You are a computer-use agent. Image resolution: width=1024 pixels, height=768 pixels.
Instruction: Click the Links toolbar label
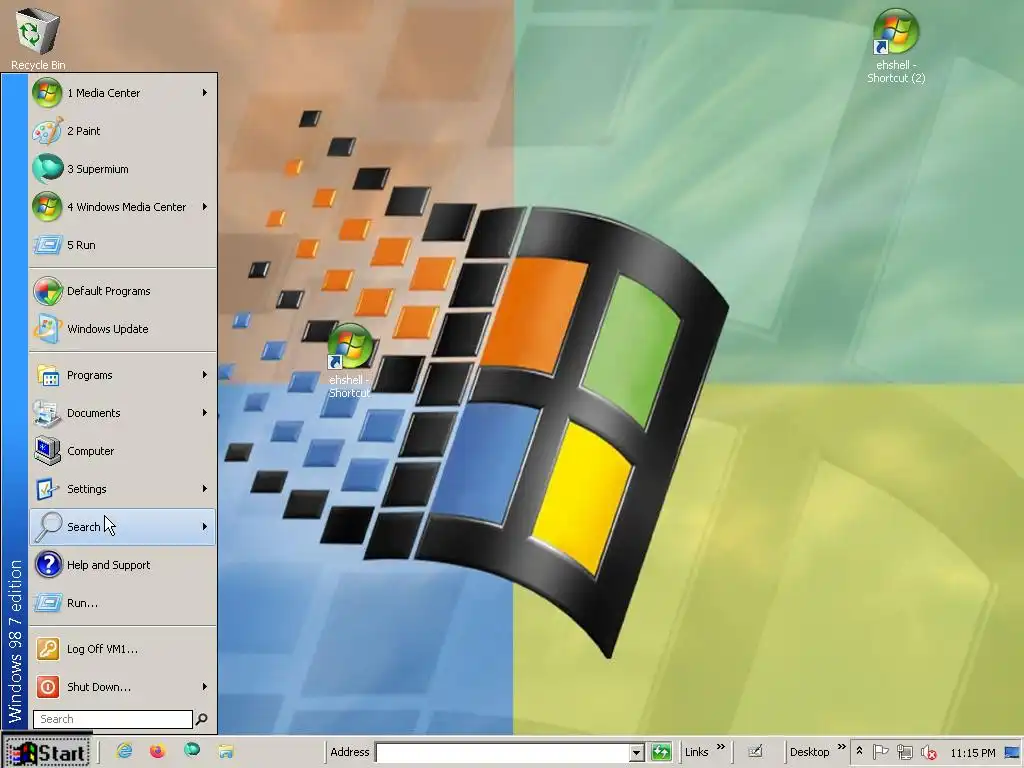[696, 752]
